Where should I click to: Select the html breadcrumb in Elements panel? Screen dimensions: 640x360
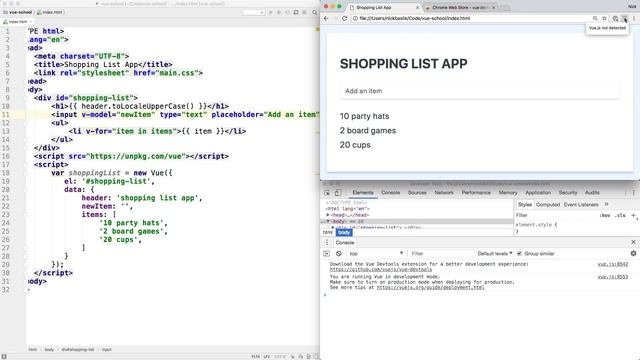pyautogui.click(x=328, y=232)
